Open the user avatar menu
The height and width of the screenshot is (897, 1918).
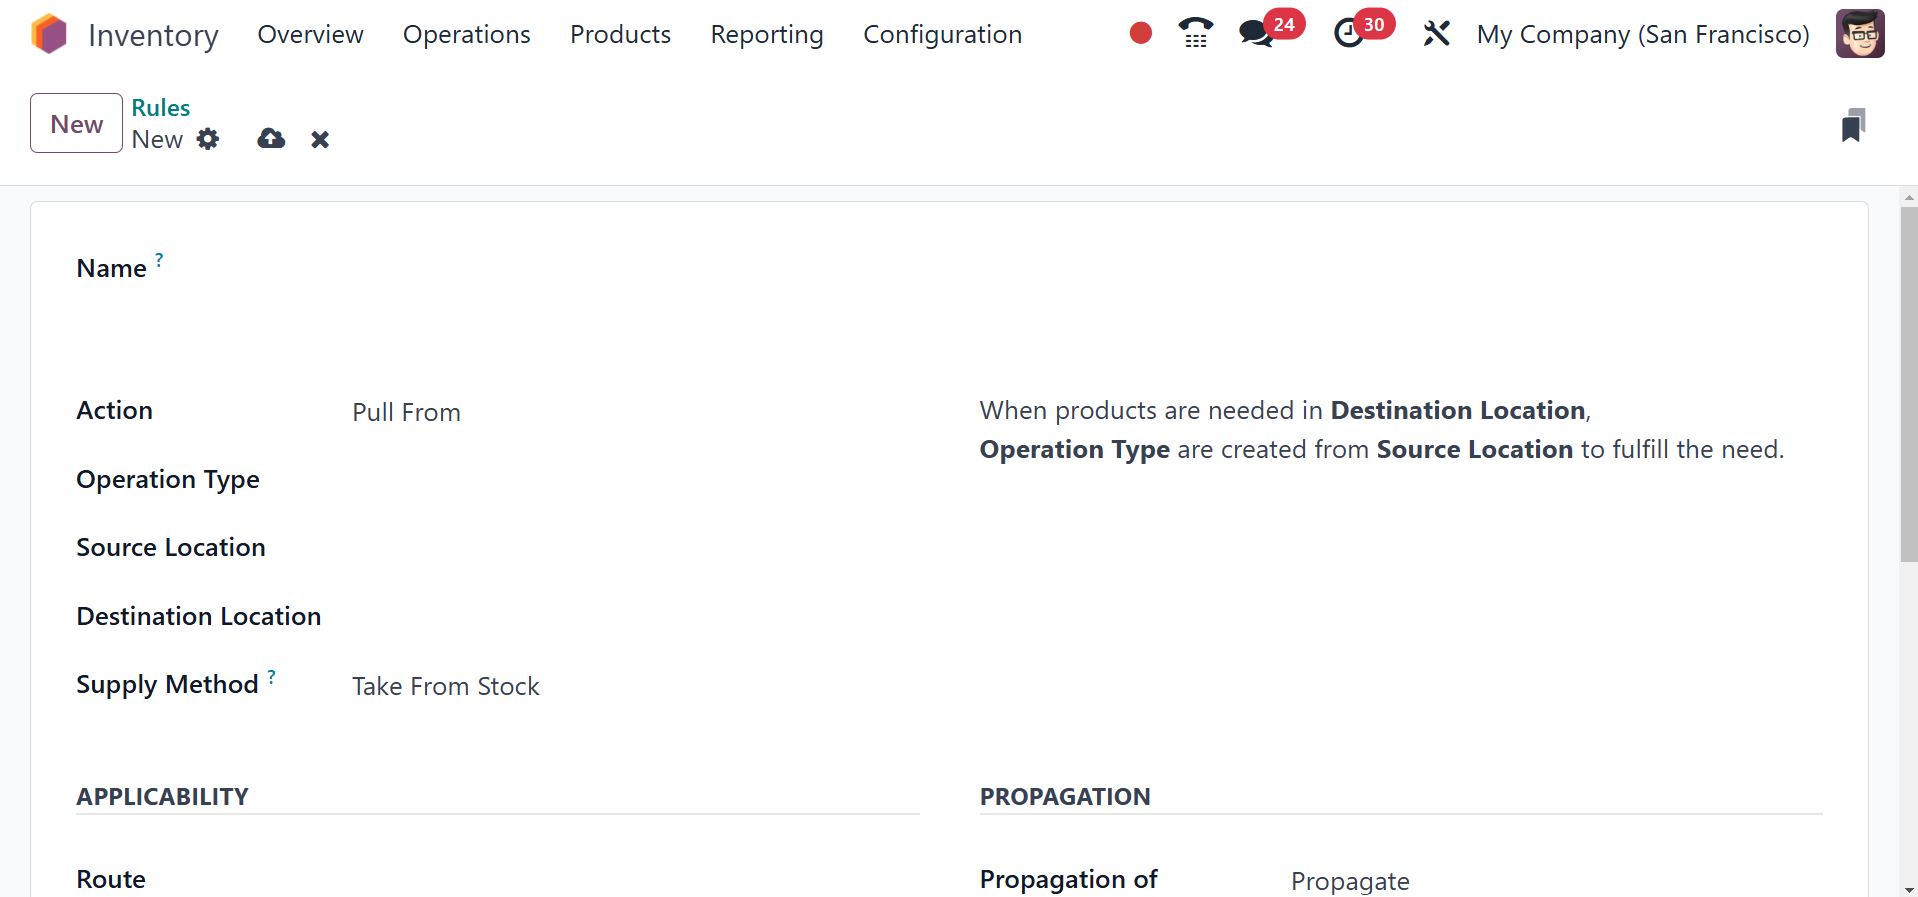pos(1860,34)
